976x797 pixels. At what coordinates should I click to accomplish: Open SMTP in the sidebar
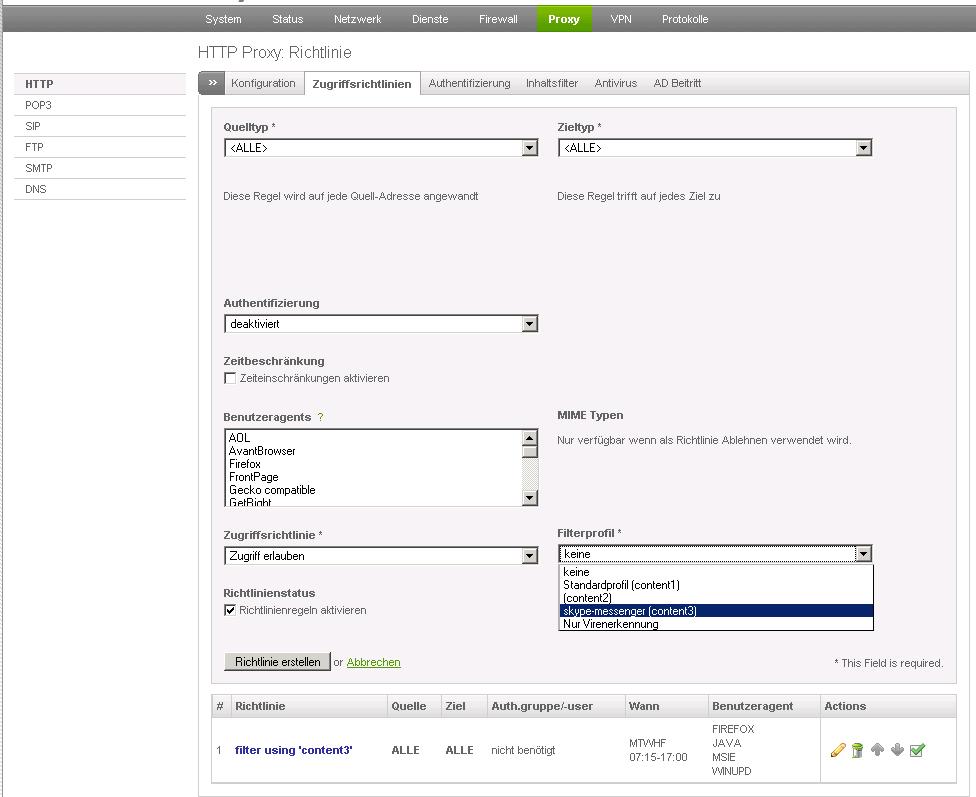click(100, 168)
